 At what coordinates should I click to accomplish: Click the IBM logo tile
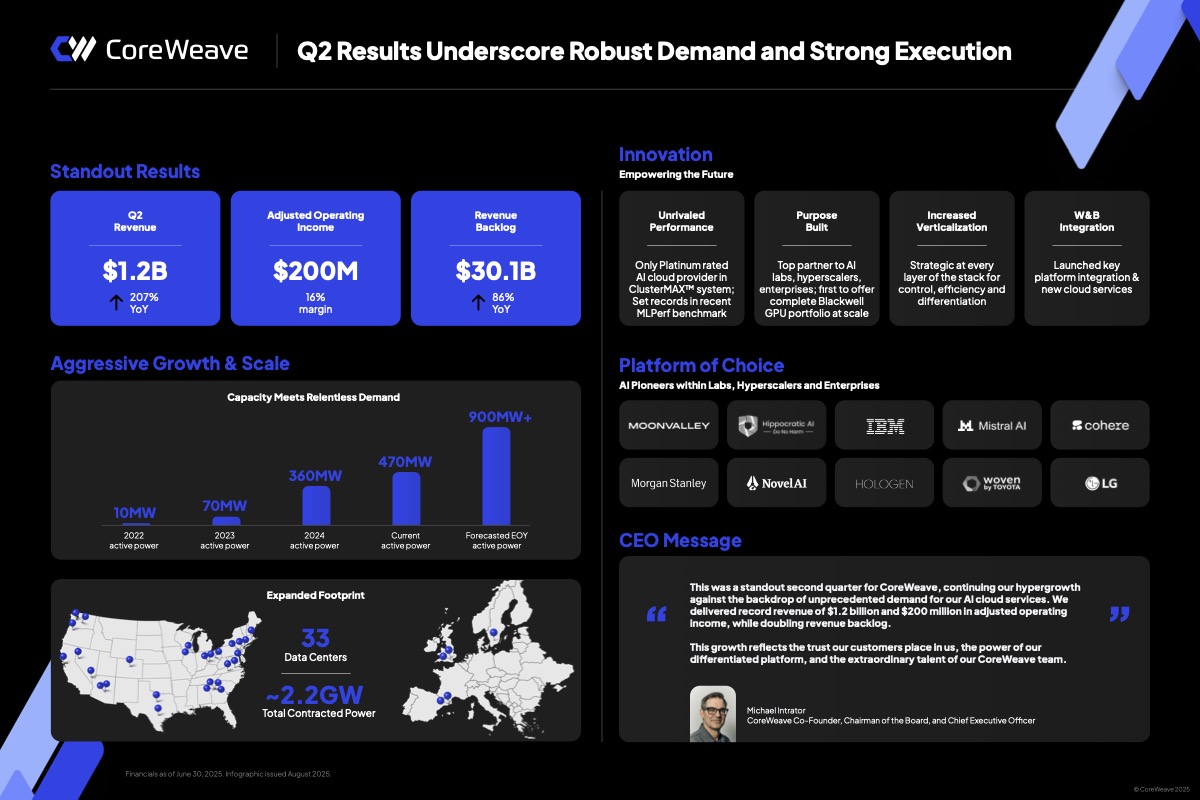tap(885, 425)
